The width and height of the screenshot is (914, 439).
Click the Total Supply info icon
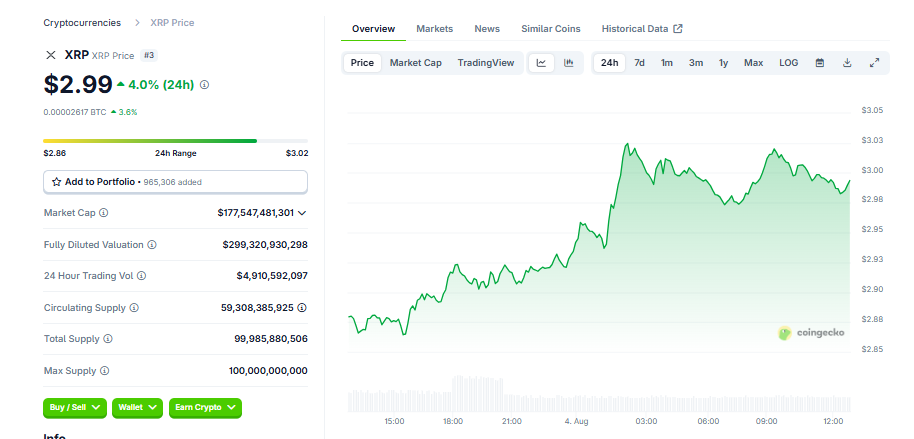coord(108,339)
